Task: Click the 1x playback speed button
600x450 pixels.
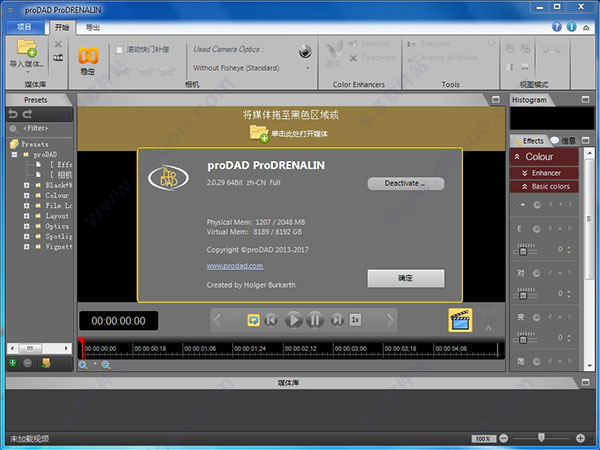Action: (355, 320)
